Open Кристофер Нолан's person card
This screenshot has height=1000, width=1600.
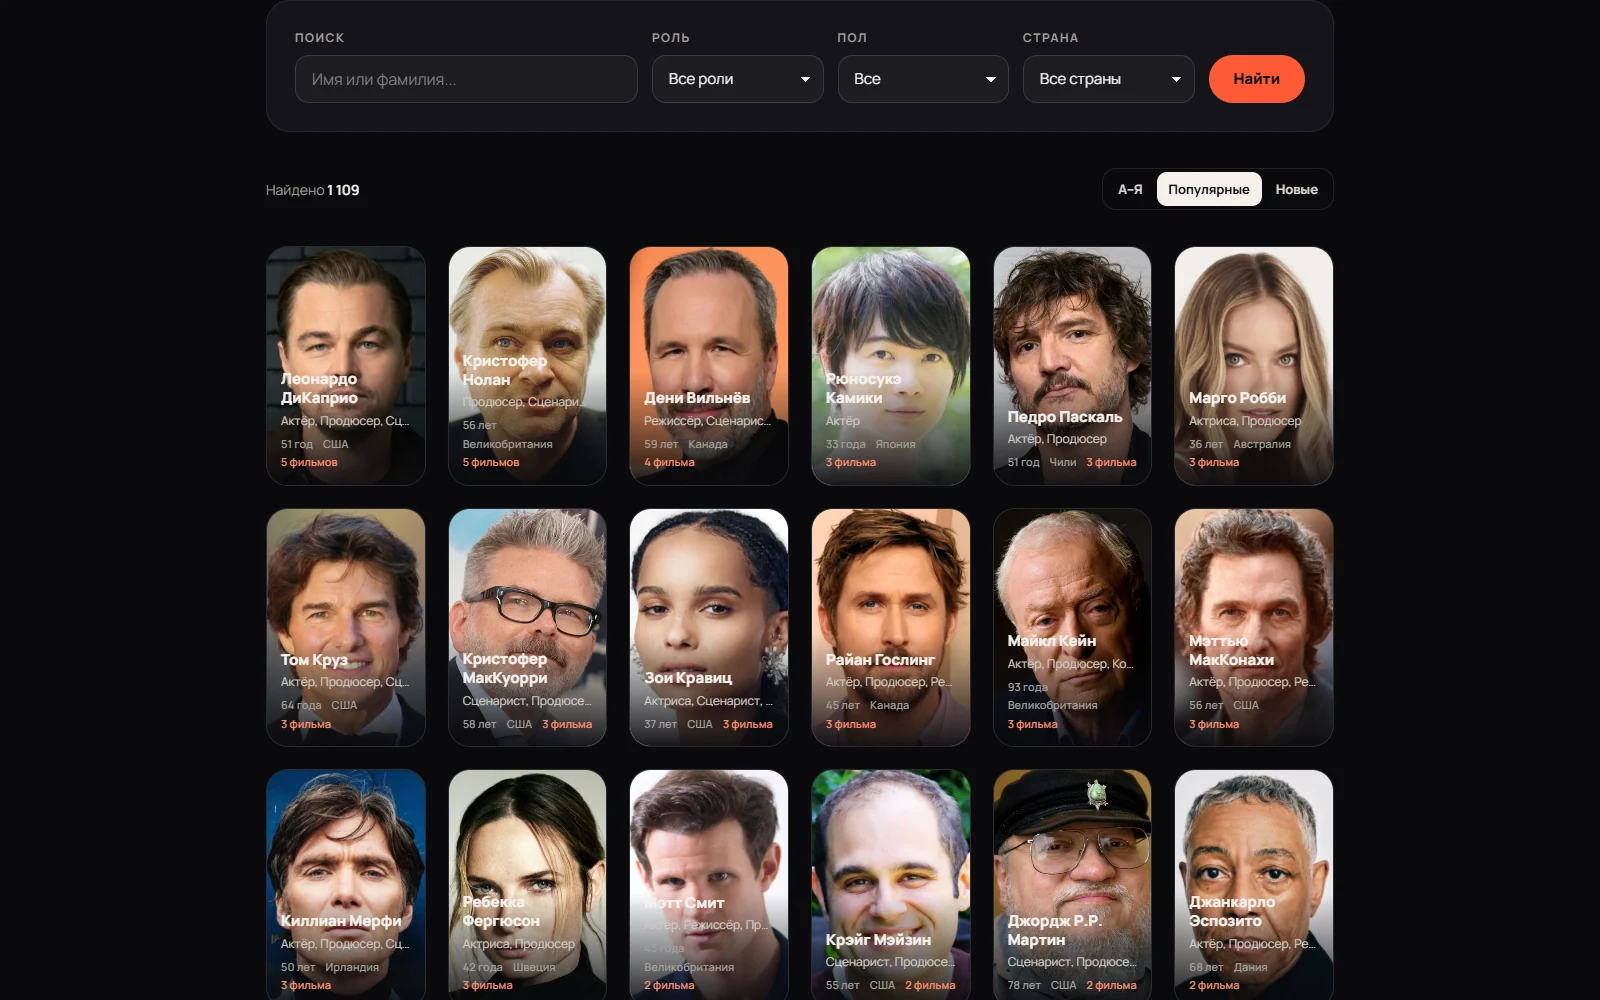pos(528,366)
